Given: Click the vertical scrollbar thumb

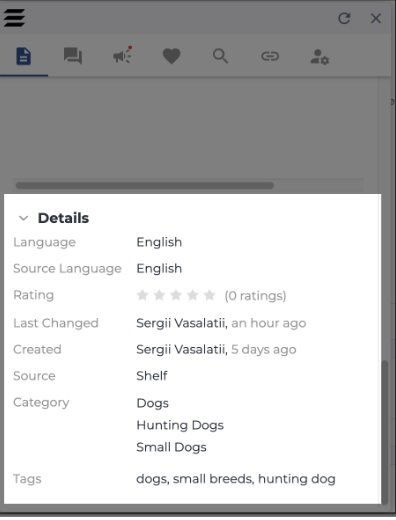Looking at the screenshot, I should (x=385, y=432).
